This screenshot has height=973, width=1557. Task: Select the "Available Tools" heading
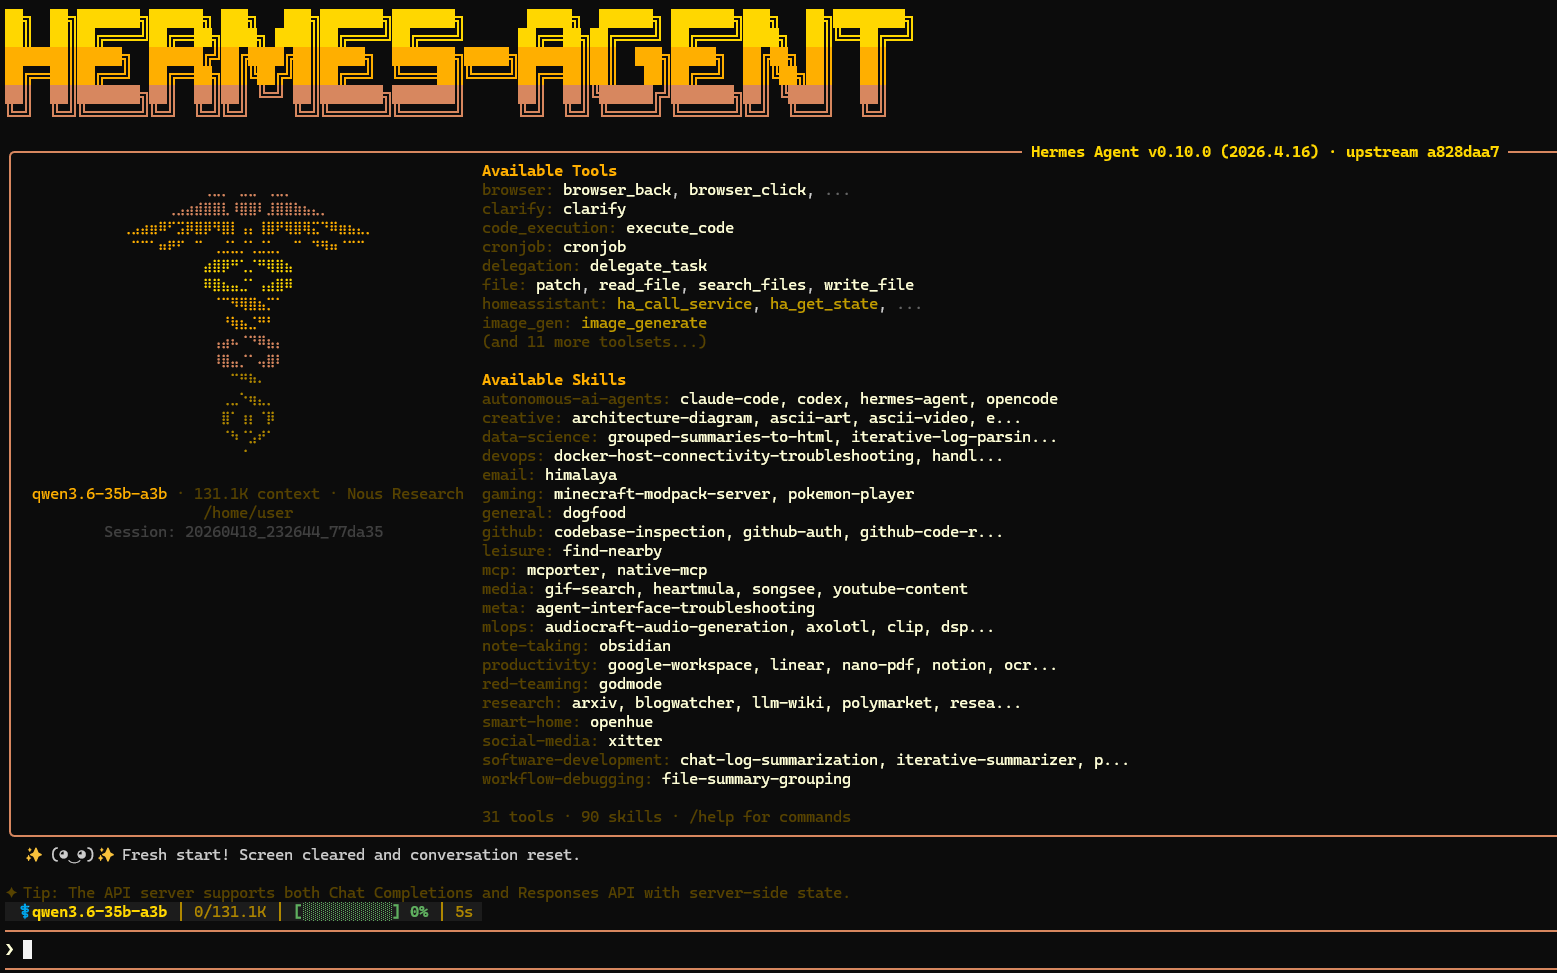(x=549, y=171)
